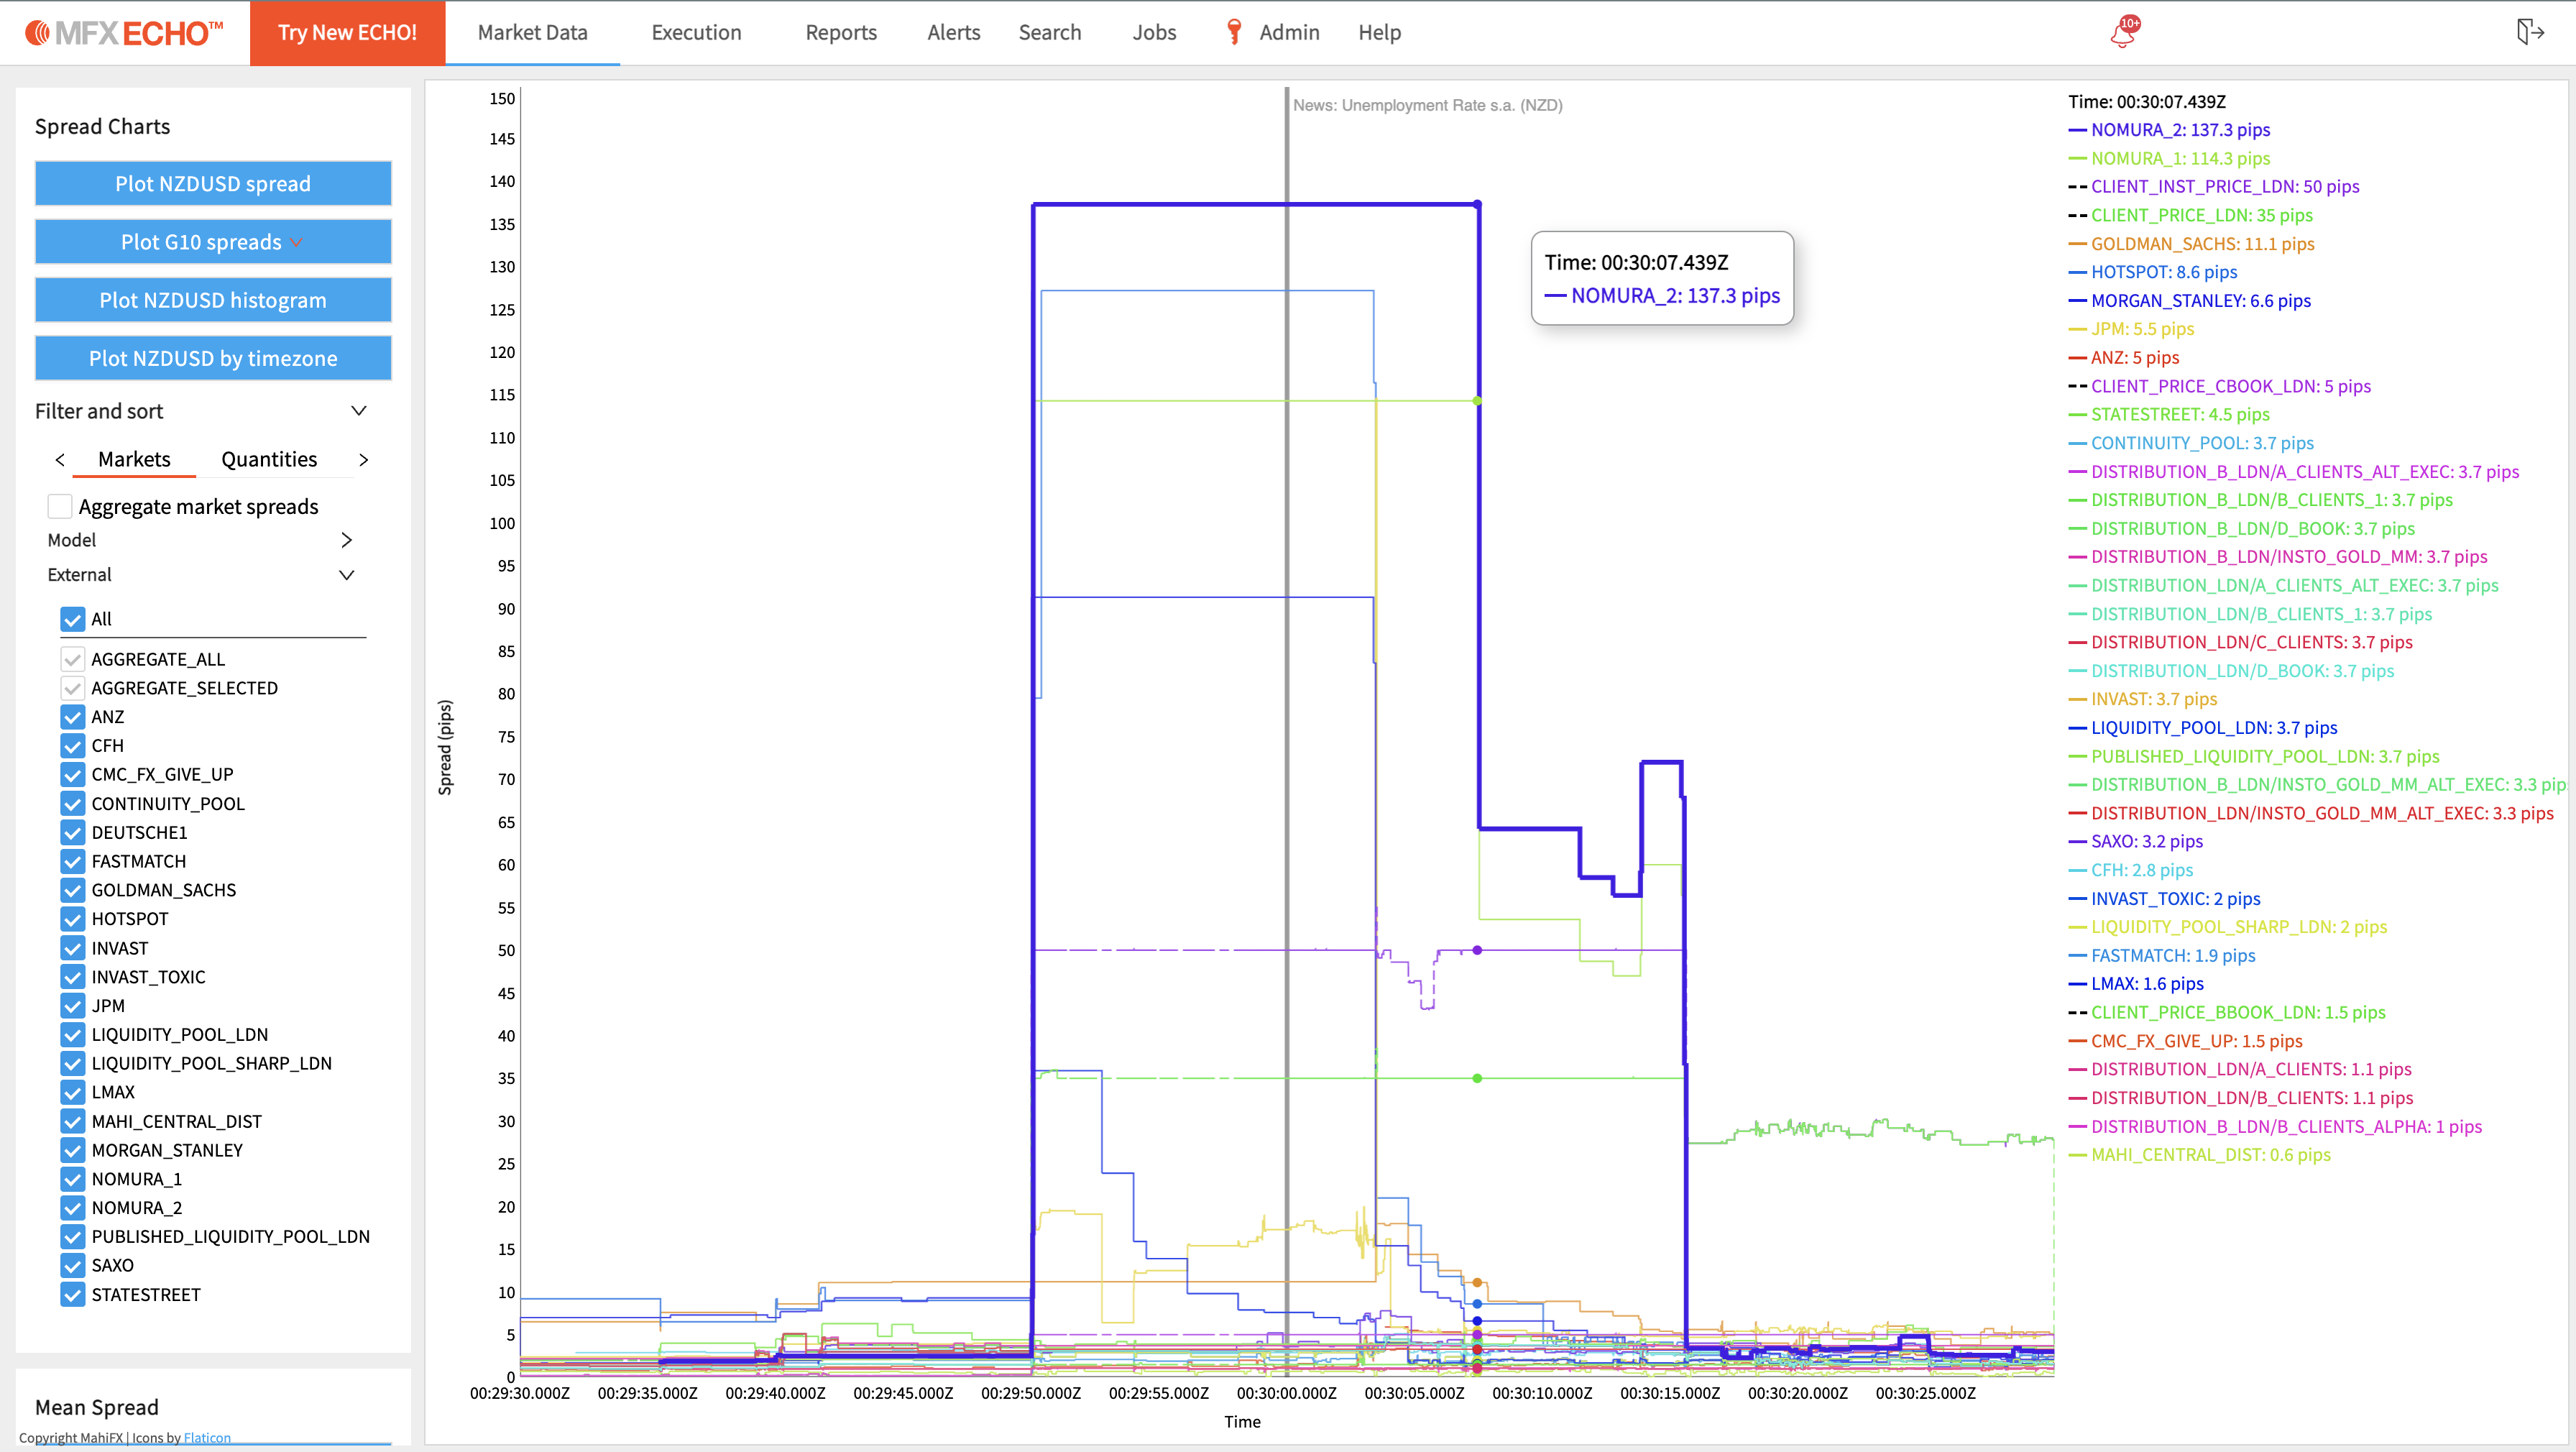Uncheck the HOTSPOT checkbox
Viewport: 2576px width, 1452px height.
[x=72, y=919]
